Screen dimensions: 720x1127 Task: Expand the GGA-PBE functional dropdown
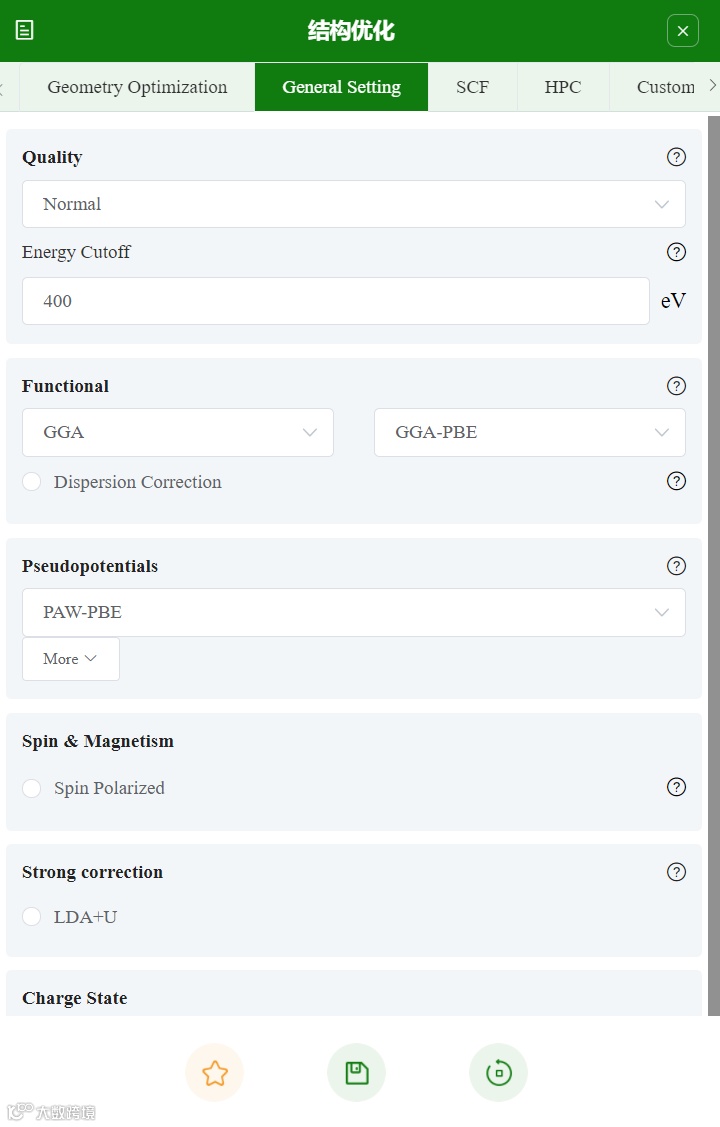tap(529, 432)
